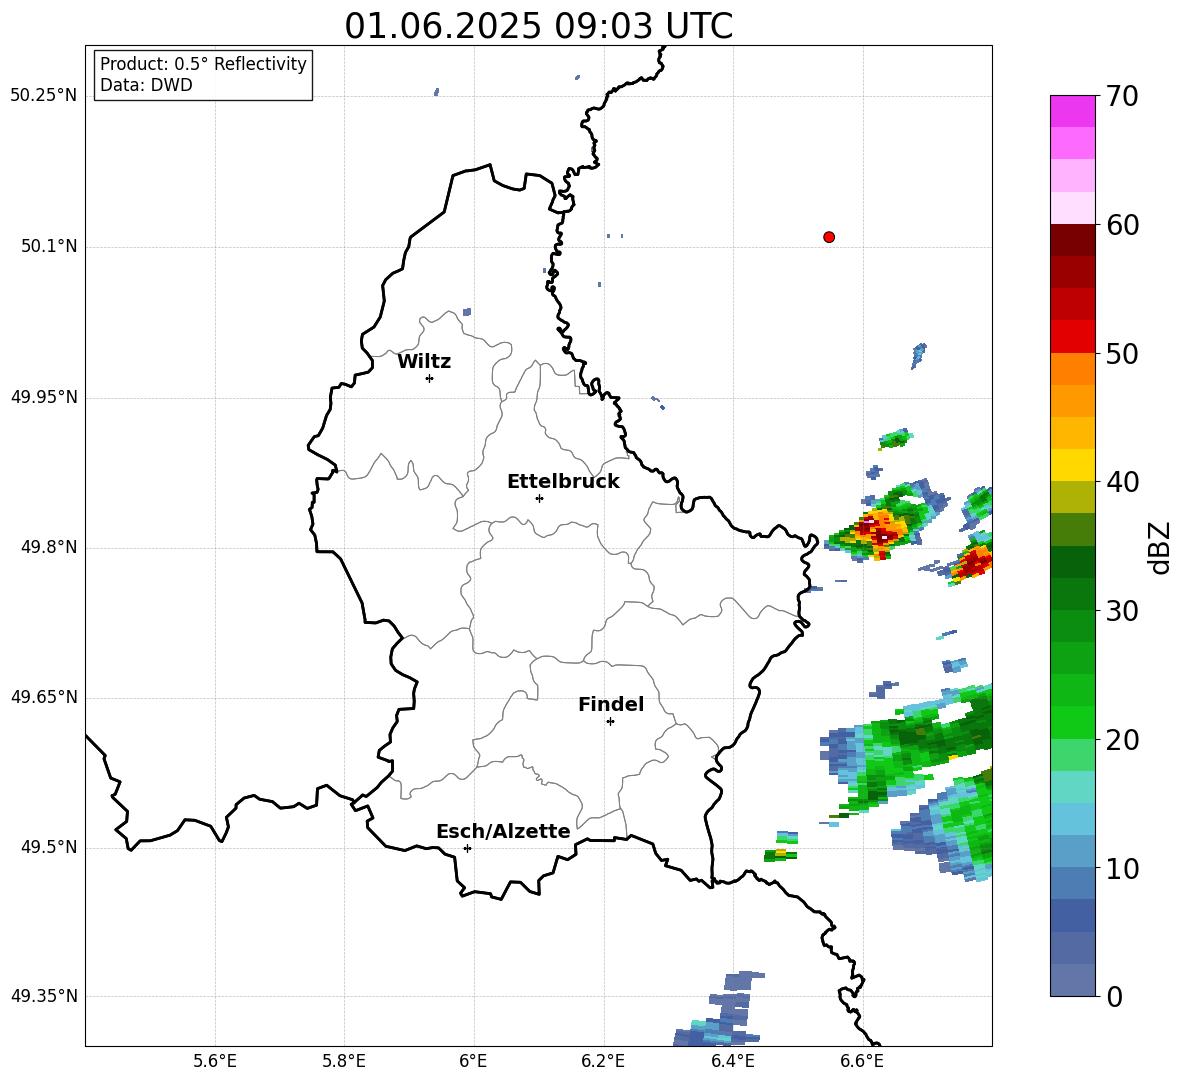Screen dimensions: 1184x1081
Task: Click the red dot radar site marker
Action: coord(828,237)
